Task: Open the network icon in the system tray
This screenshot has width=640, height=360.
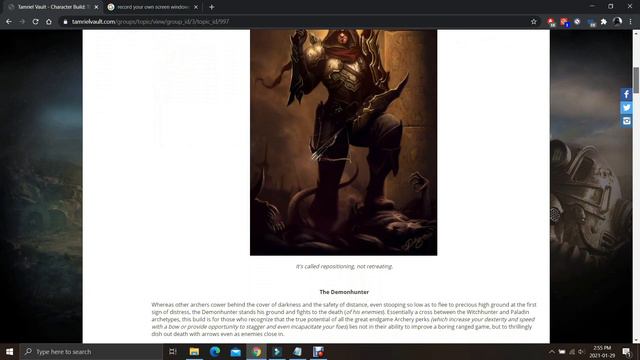Action: pos(572,351)
